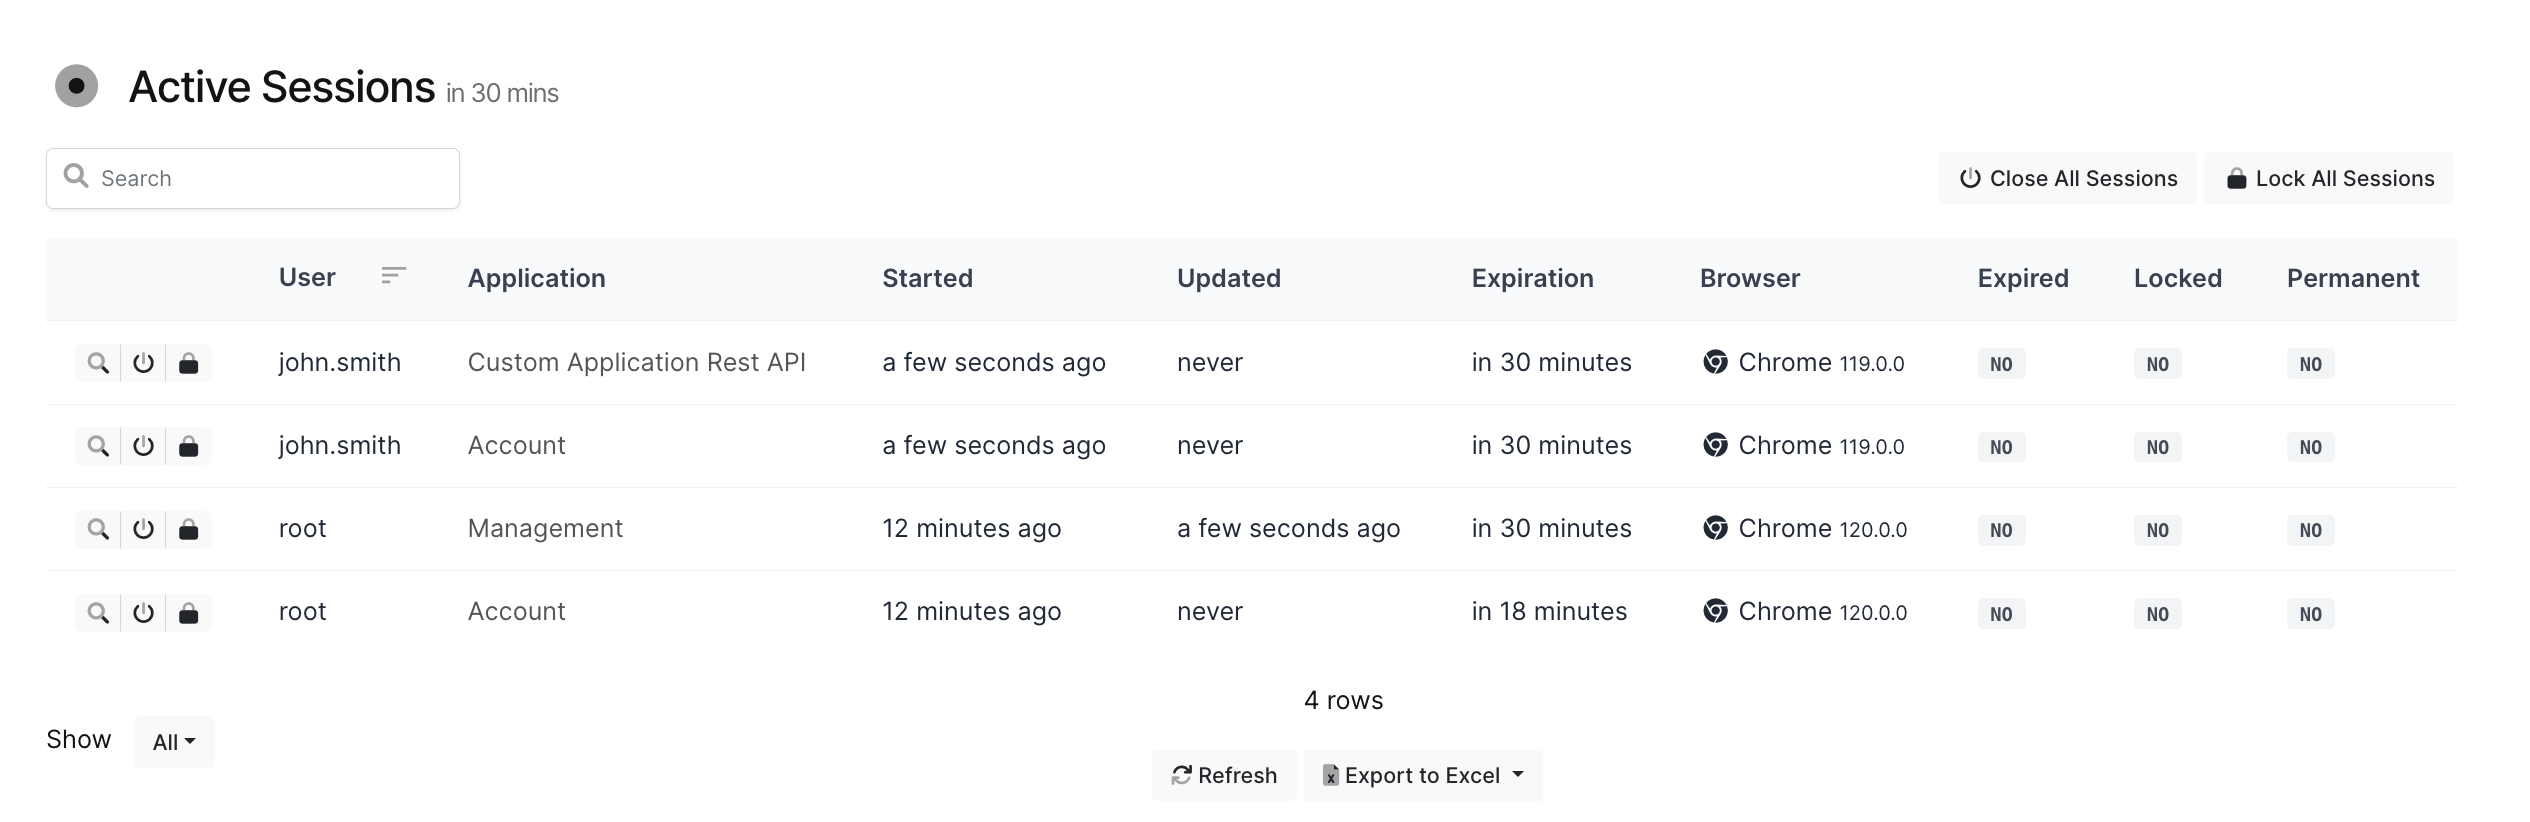Close the john.smith Account session
Screen dimensions: 2530x822
pyautogui.click(x=143, y=446)
